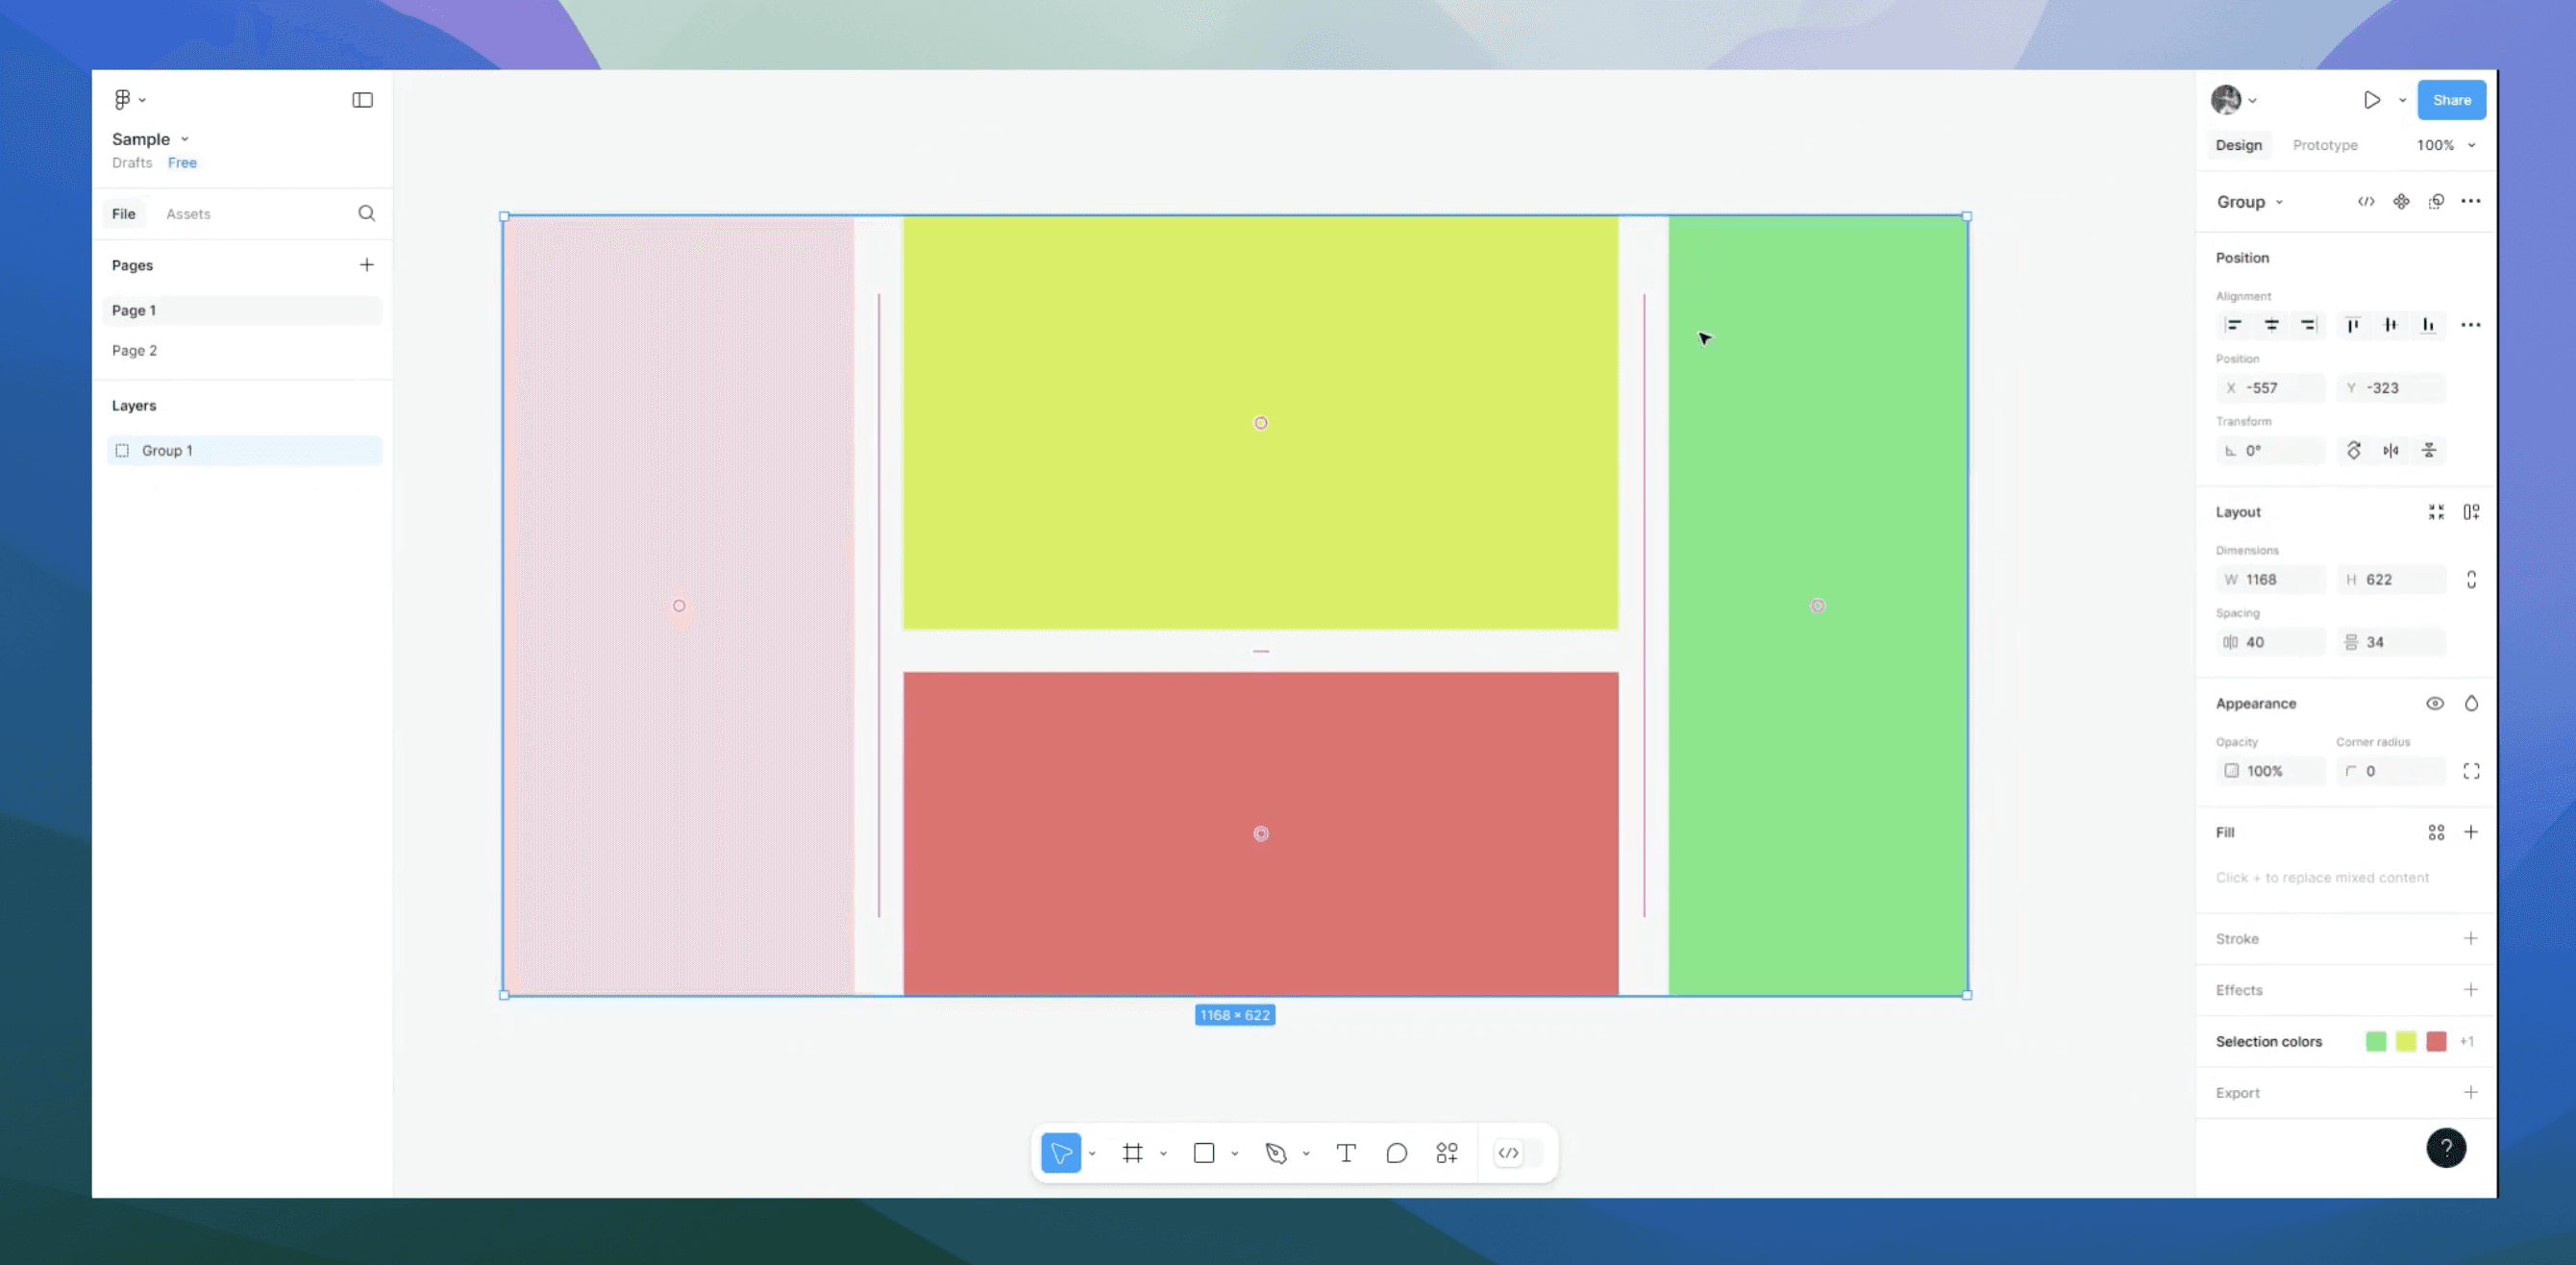Click the search icon in the left panel
Image resolution: width=2576 pixels, height=1265 pixels.
[366, 213]
